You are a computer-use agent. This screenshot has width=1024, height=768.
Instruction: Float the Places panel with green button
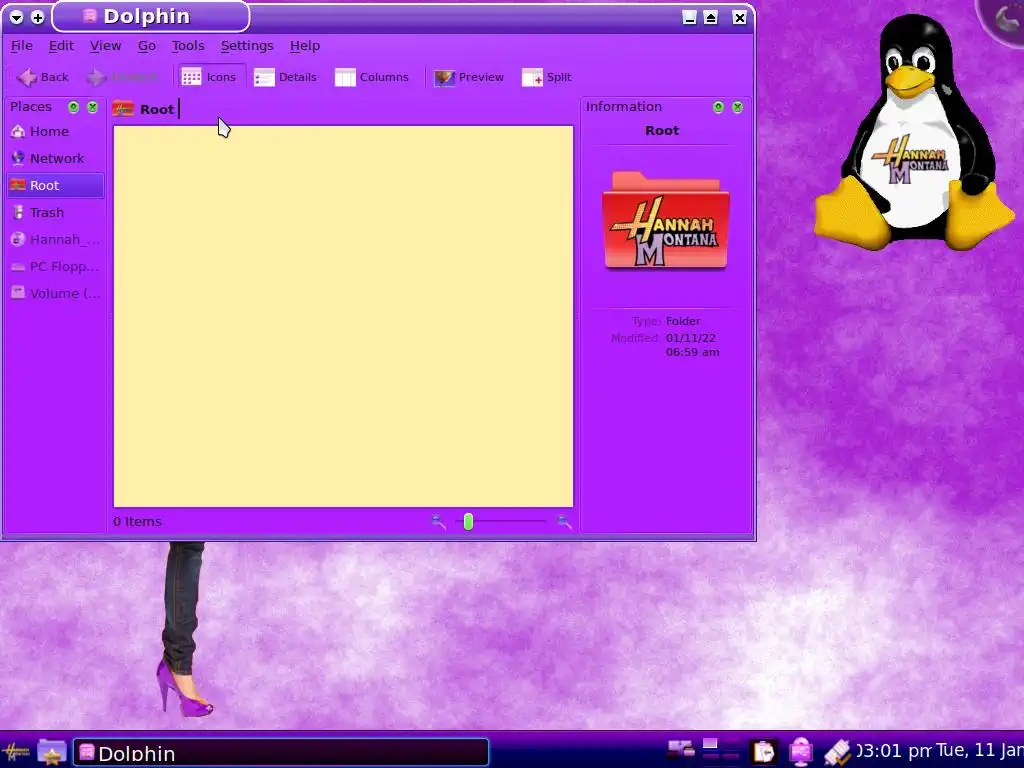coord(73,107)
